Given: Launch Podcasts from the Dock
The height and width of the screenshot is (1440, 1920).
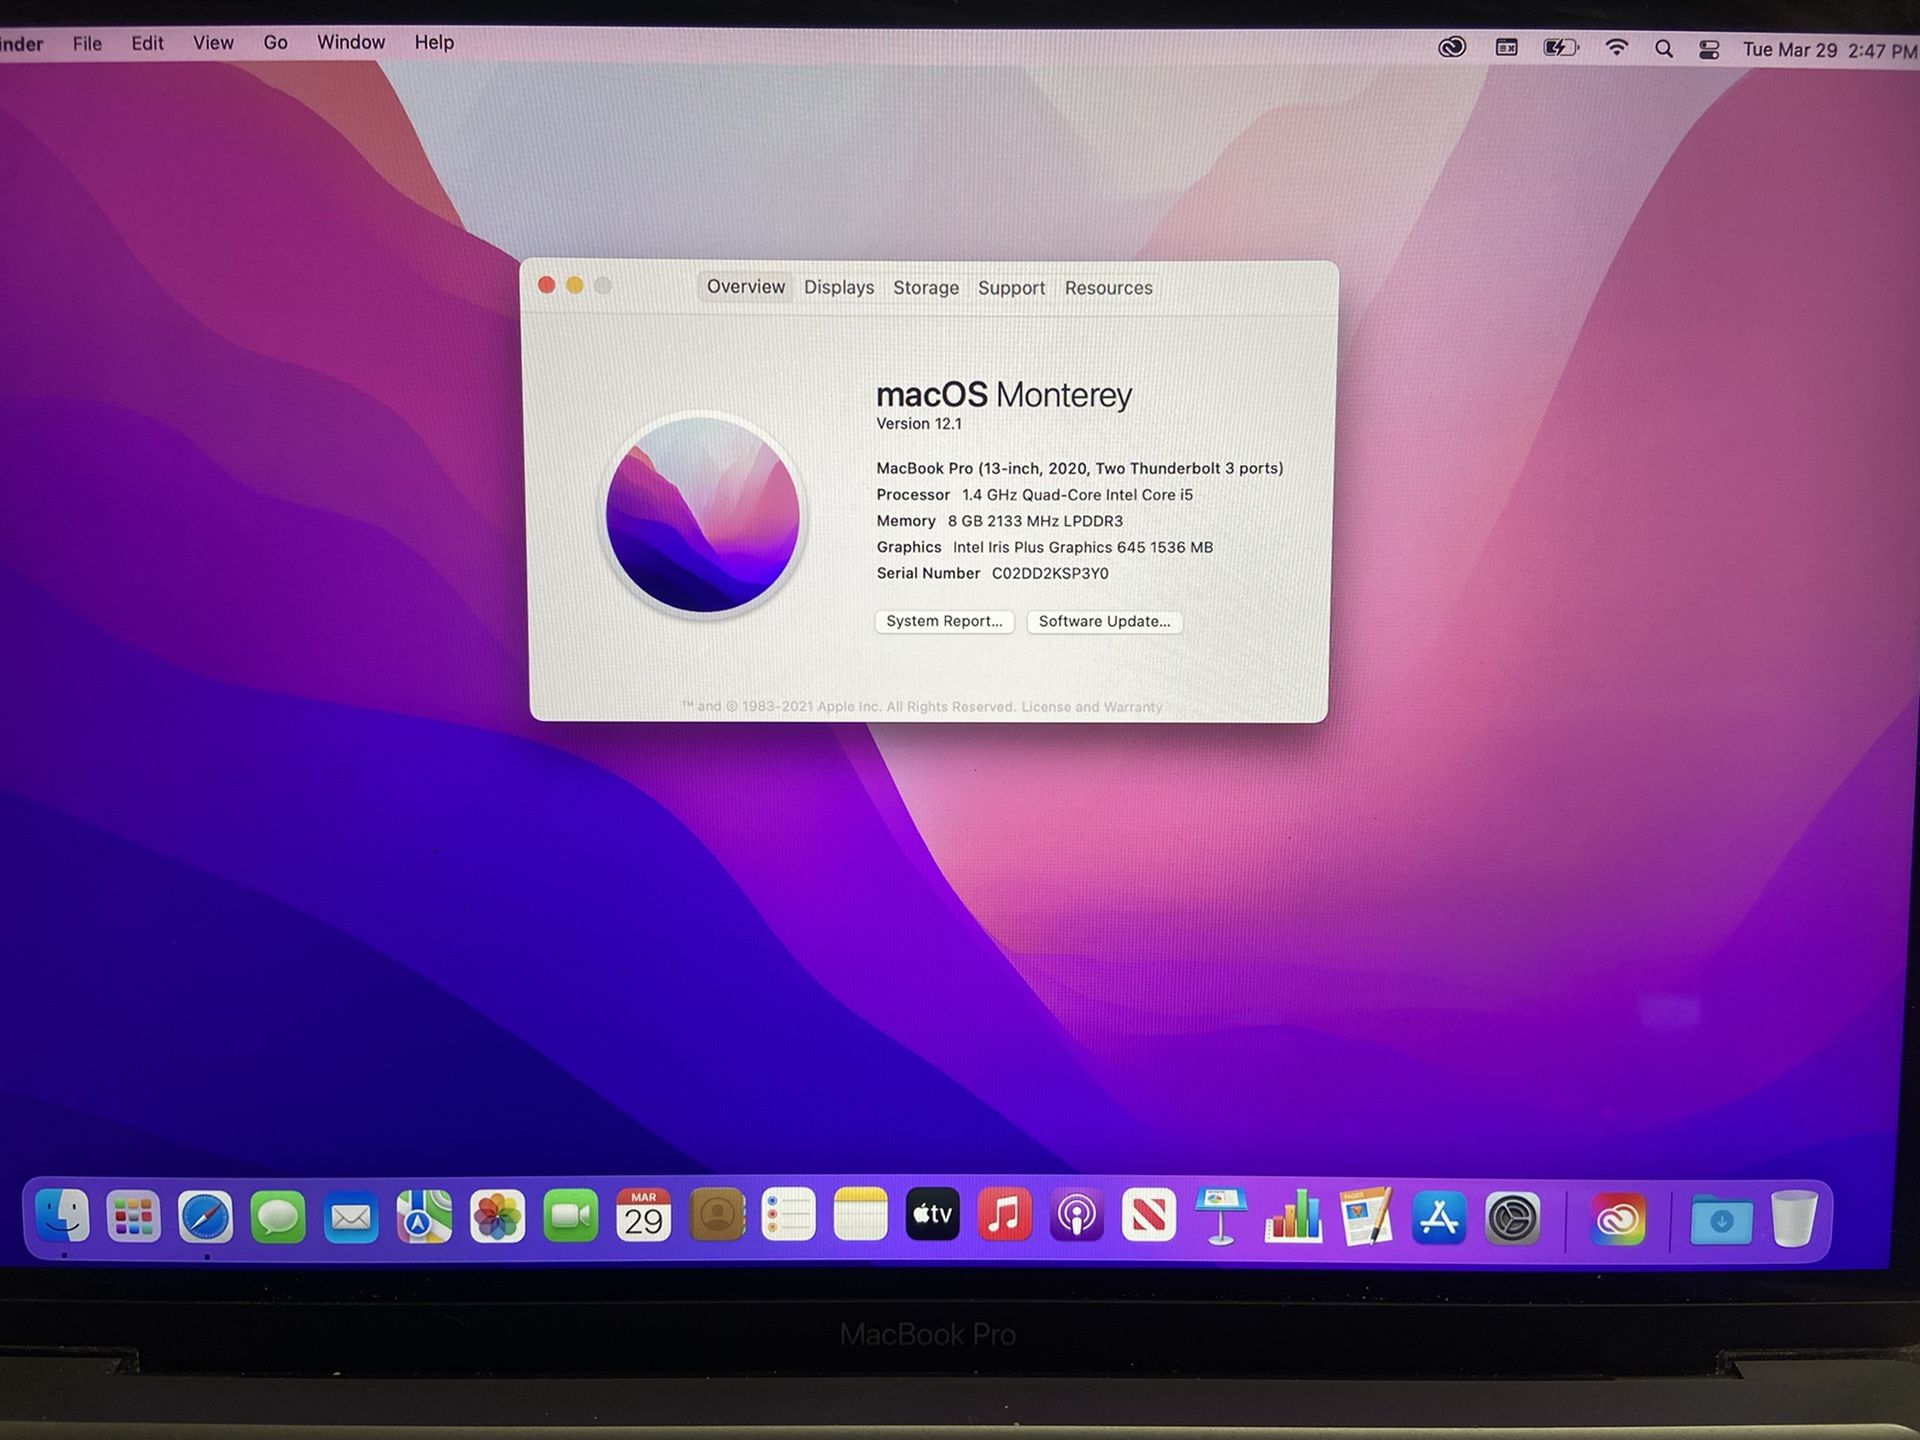Looking at the screenshot, I should coord(1076,1216).
